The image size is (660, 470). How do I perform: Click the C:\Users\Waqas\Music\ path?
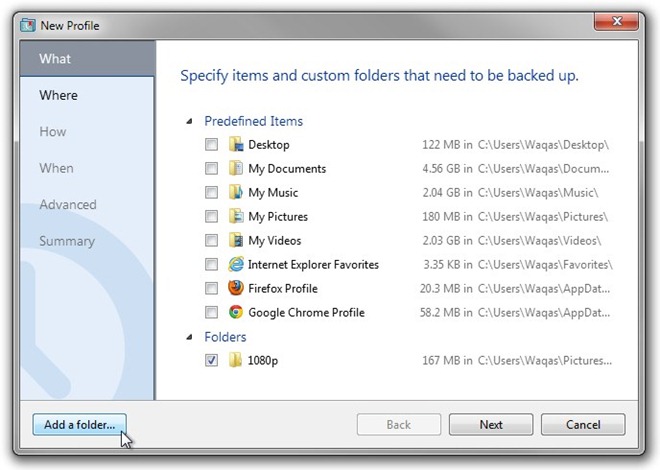coord(538,193)
